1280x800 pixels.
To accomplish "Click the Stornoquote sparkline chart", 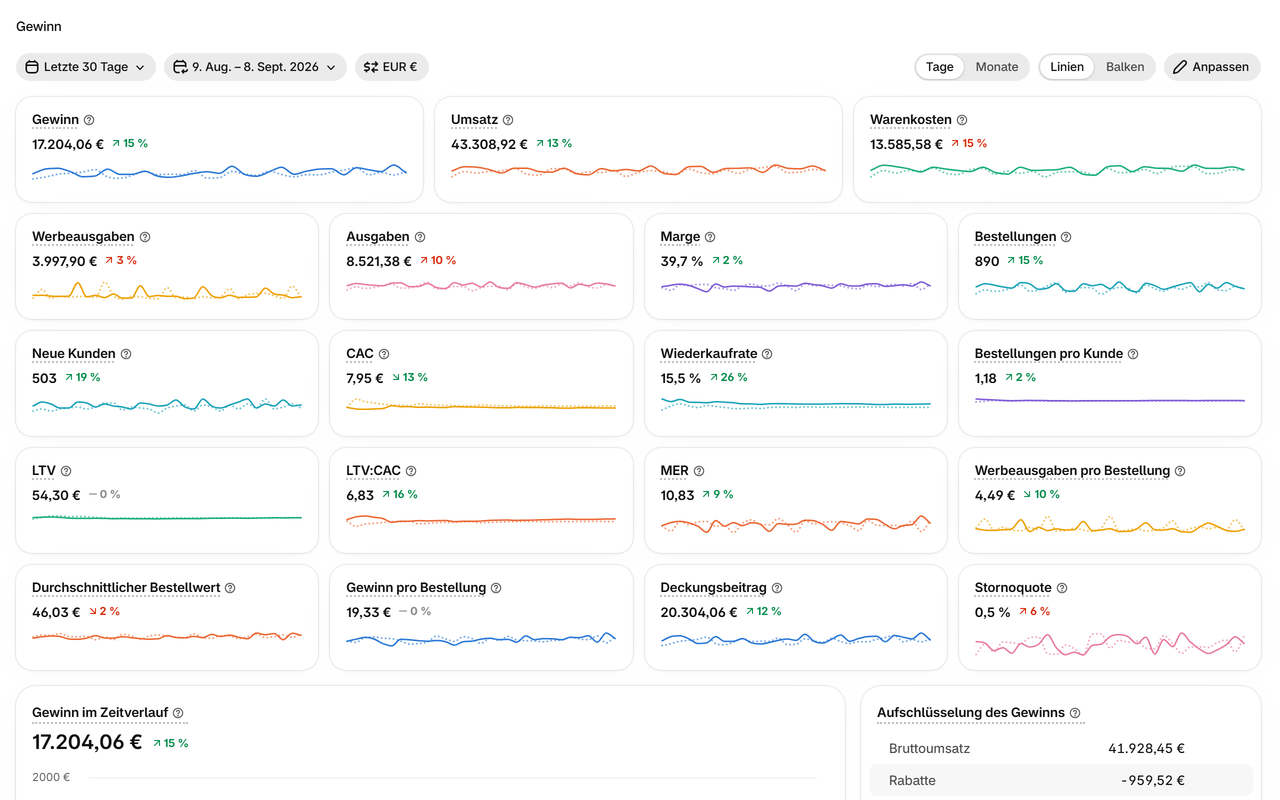I will (1110, 643).
